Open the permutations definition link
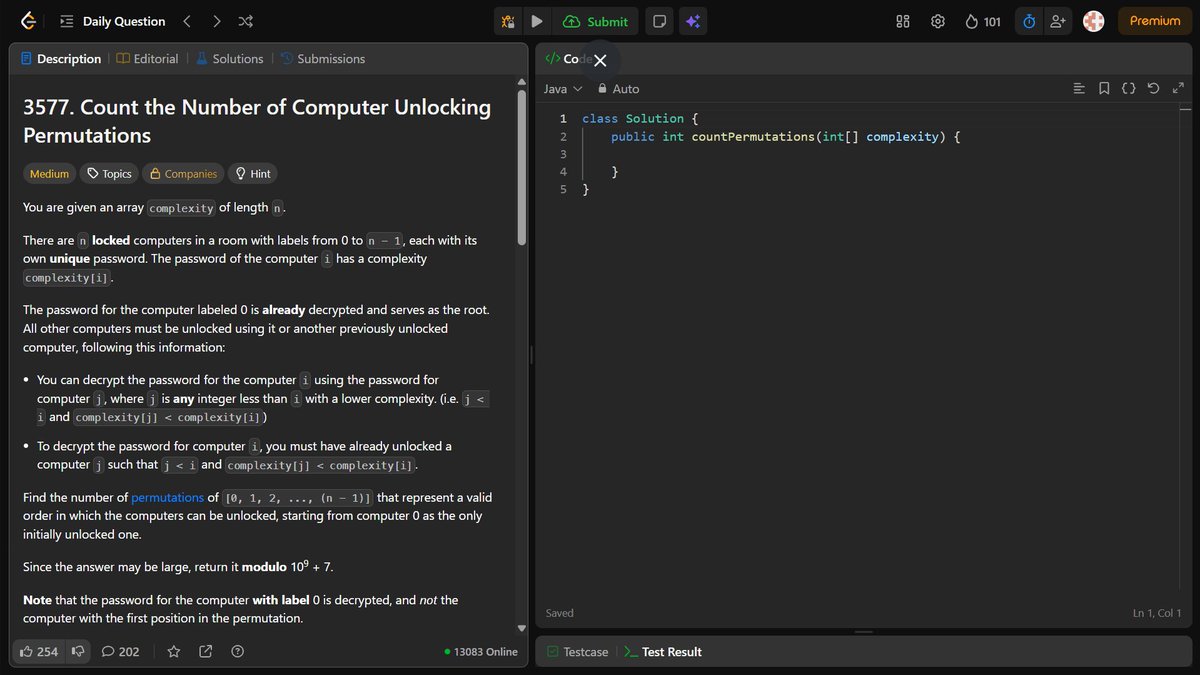1200x675 pixels. (168, 497)
